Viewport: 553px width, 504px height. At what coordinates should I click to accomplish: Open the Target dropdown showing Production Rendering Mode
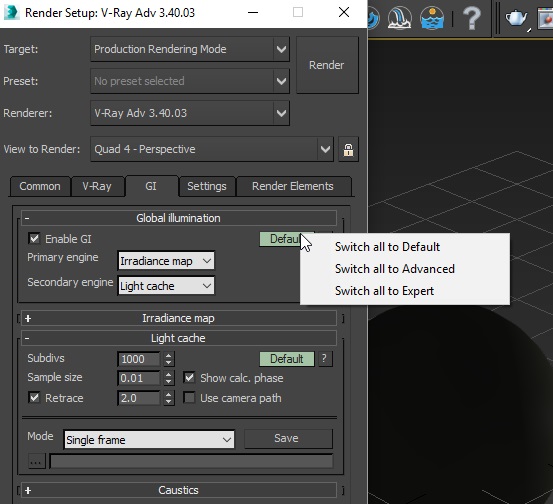[190, 49]
